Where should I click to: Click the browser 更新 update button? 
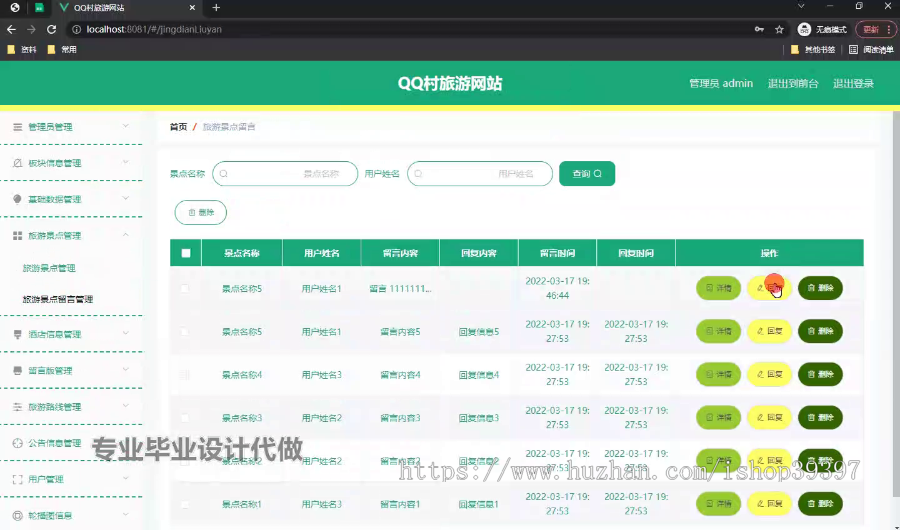coord(876,29)
